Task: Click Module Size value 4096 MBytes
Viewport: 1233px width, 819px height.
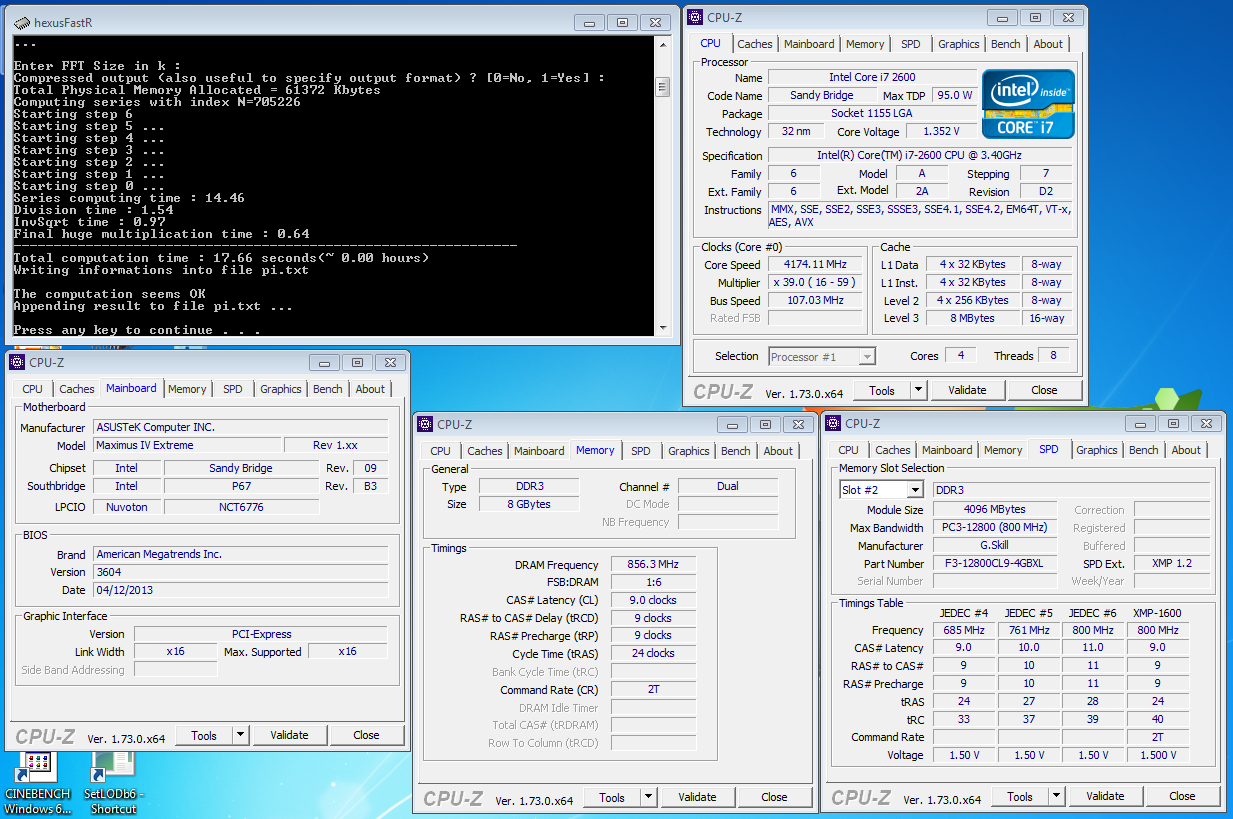Action: (993, 509)
